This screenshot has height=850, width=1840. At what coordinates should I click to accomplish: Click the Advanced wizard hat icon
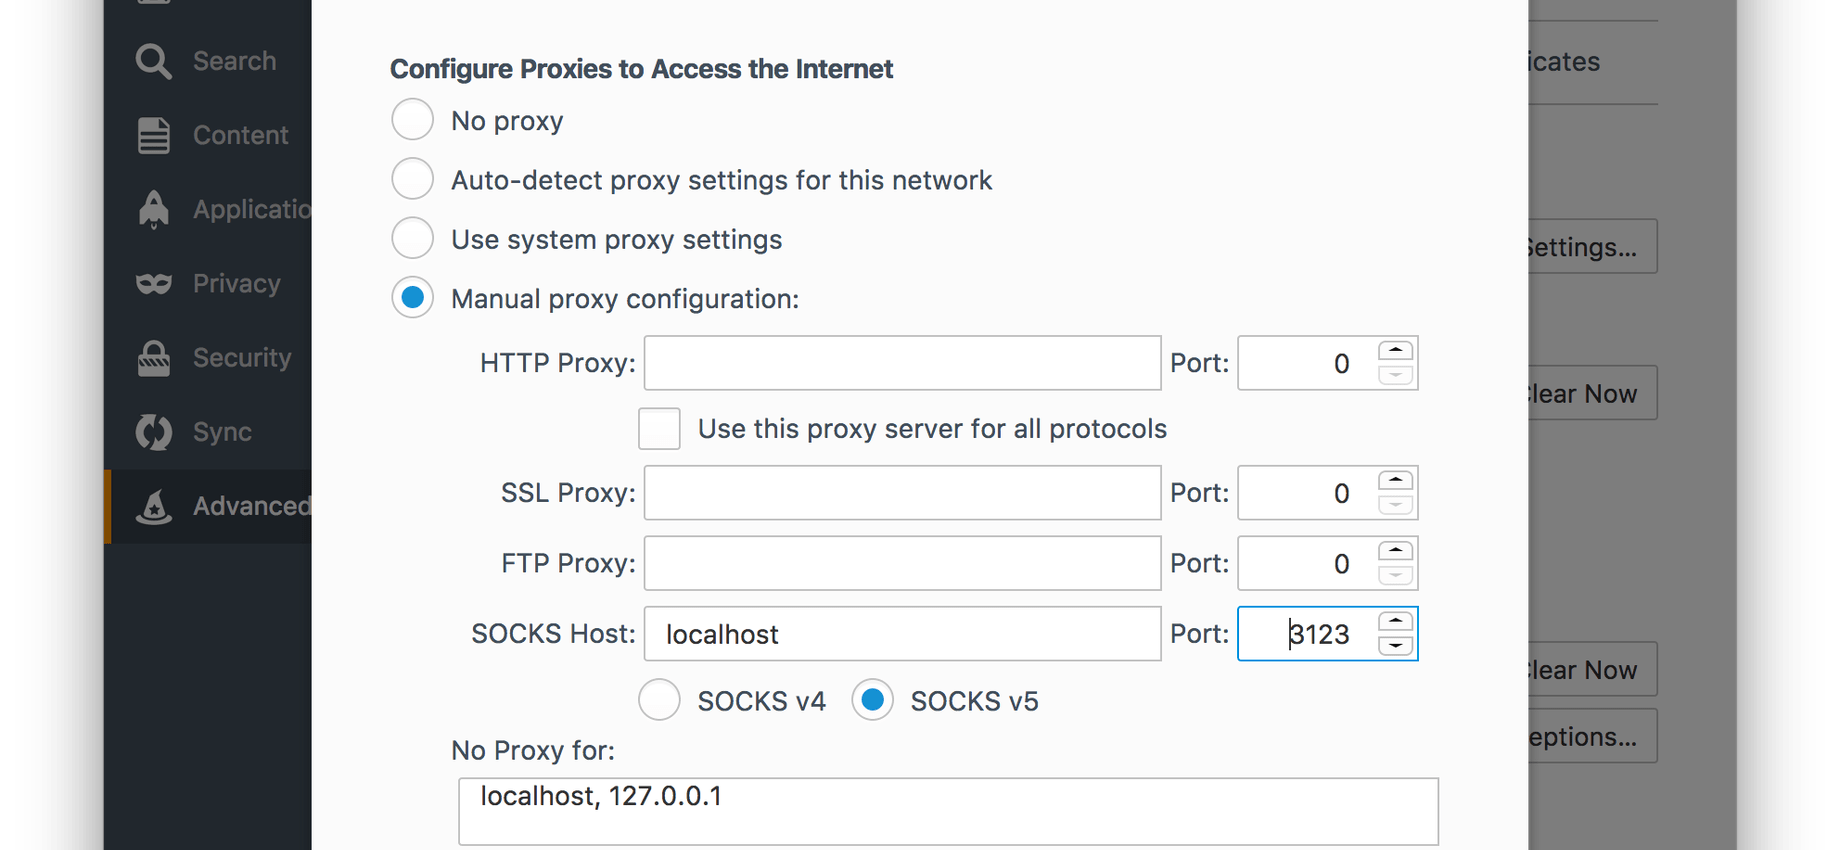[154, 506]
